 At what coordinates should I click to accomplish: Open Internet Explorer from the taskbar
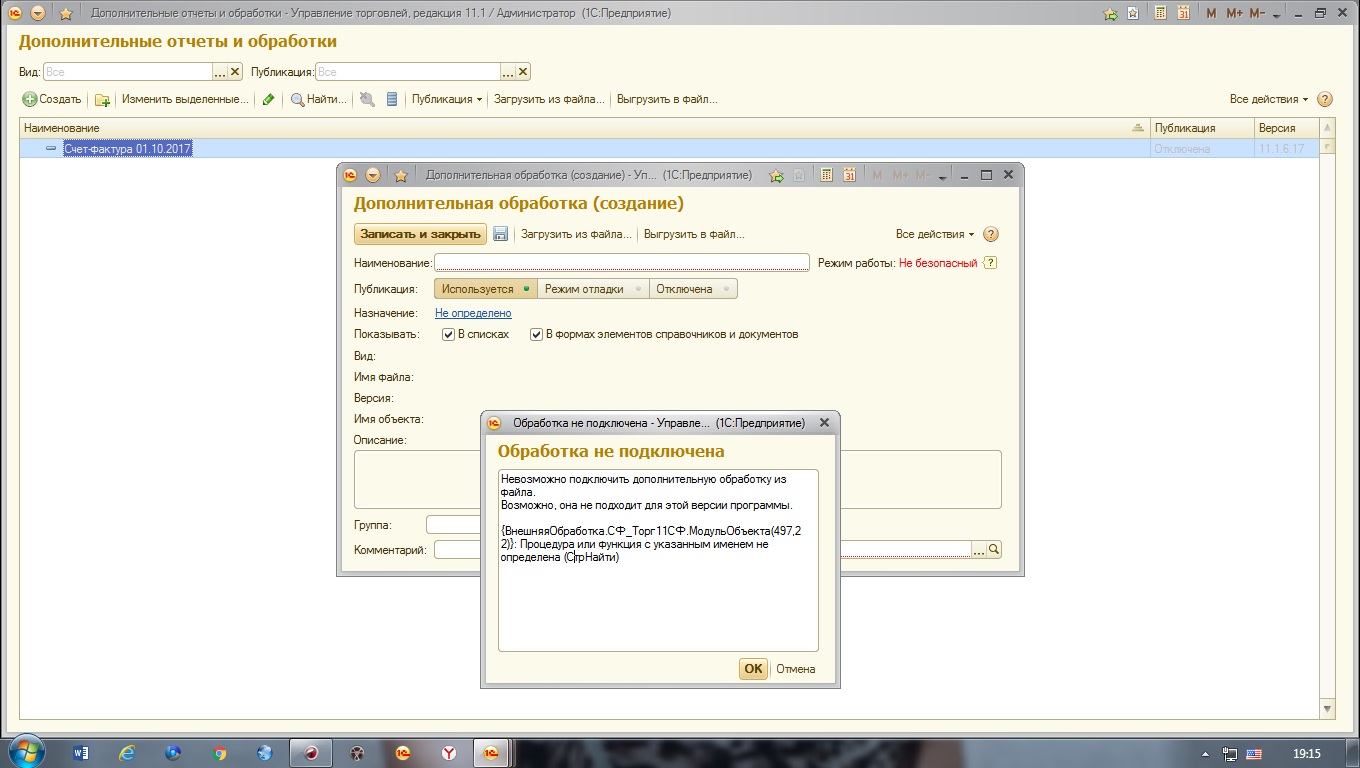(127, 752)
